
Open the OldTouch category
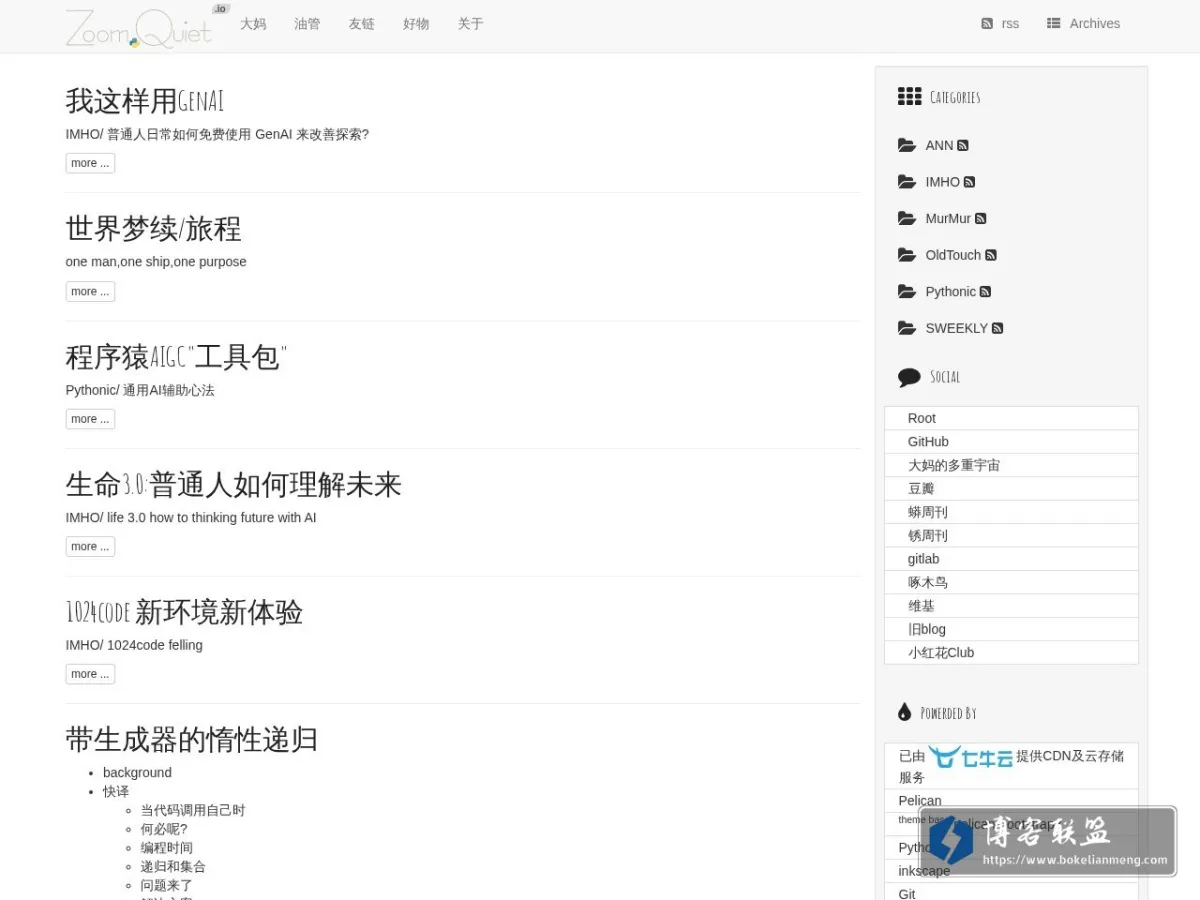click(x=953, y=255)
